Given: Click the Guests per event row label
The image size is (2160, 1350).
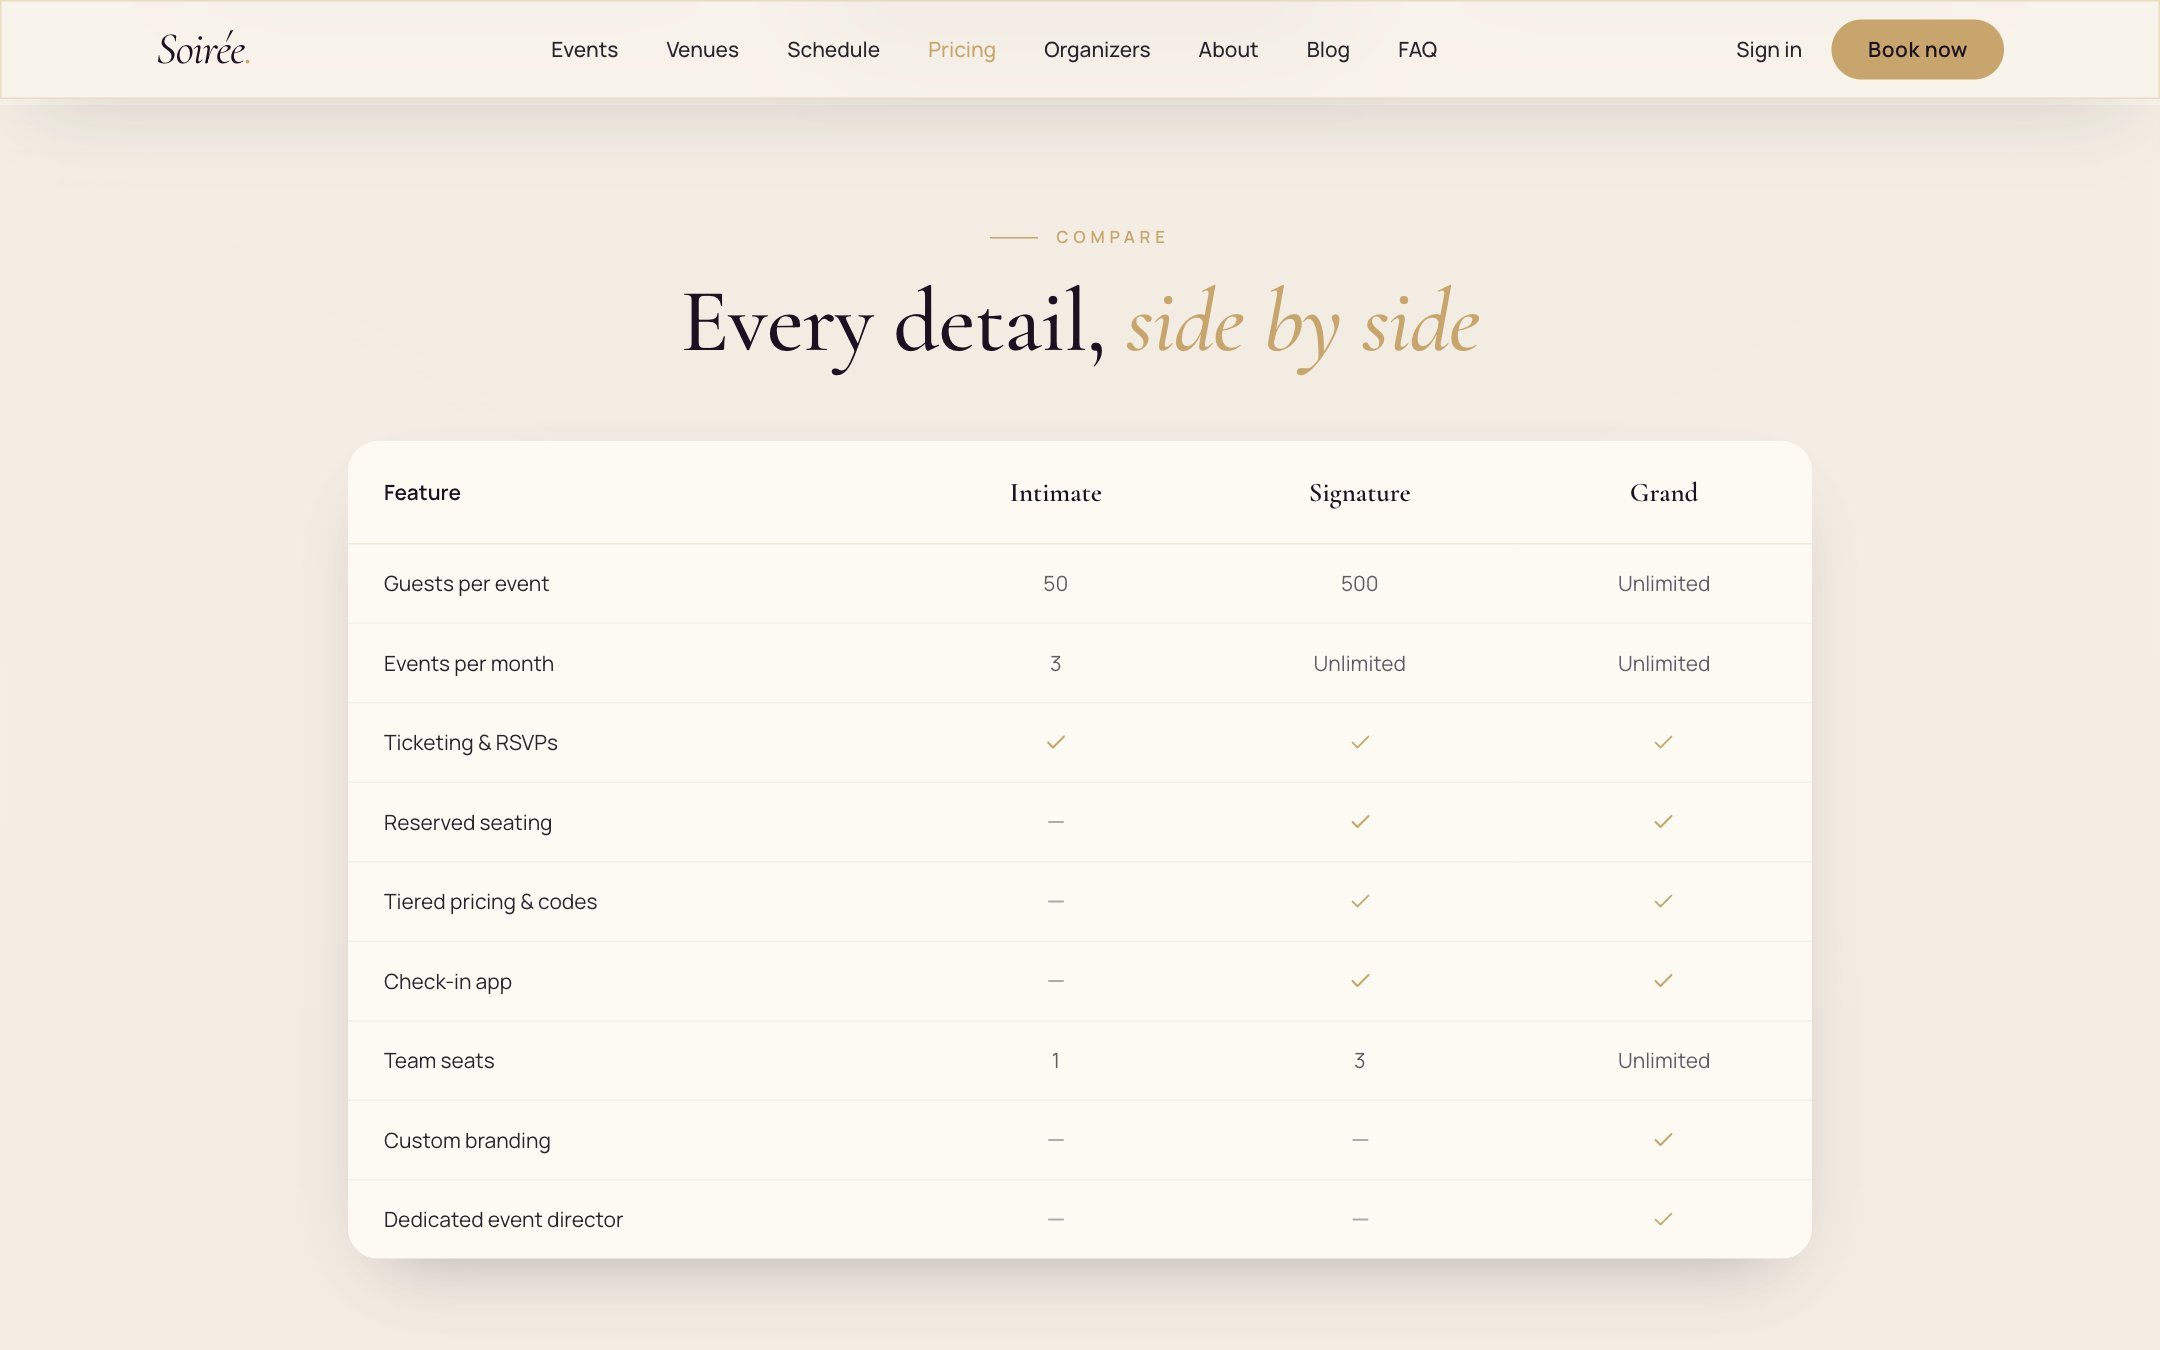Looking at the screenshot, I should (466, 584).
